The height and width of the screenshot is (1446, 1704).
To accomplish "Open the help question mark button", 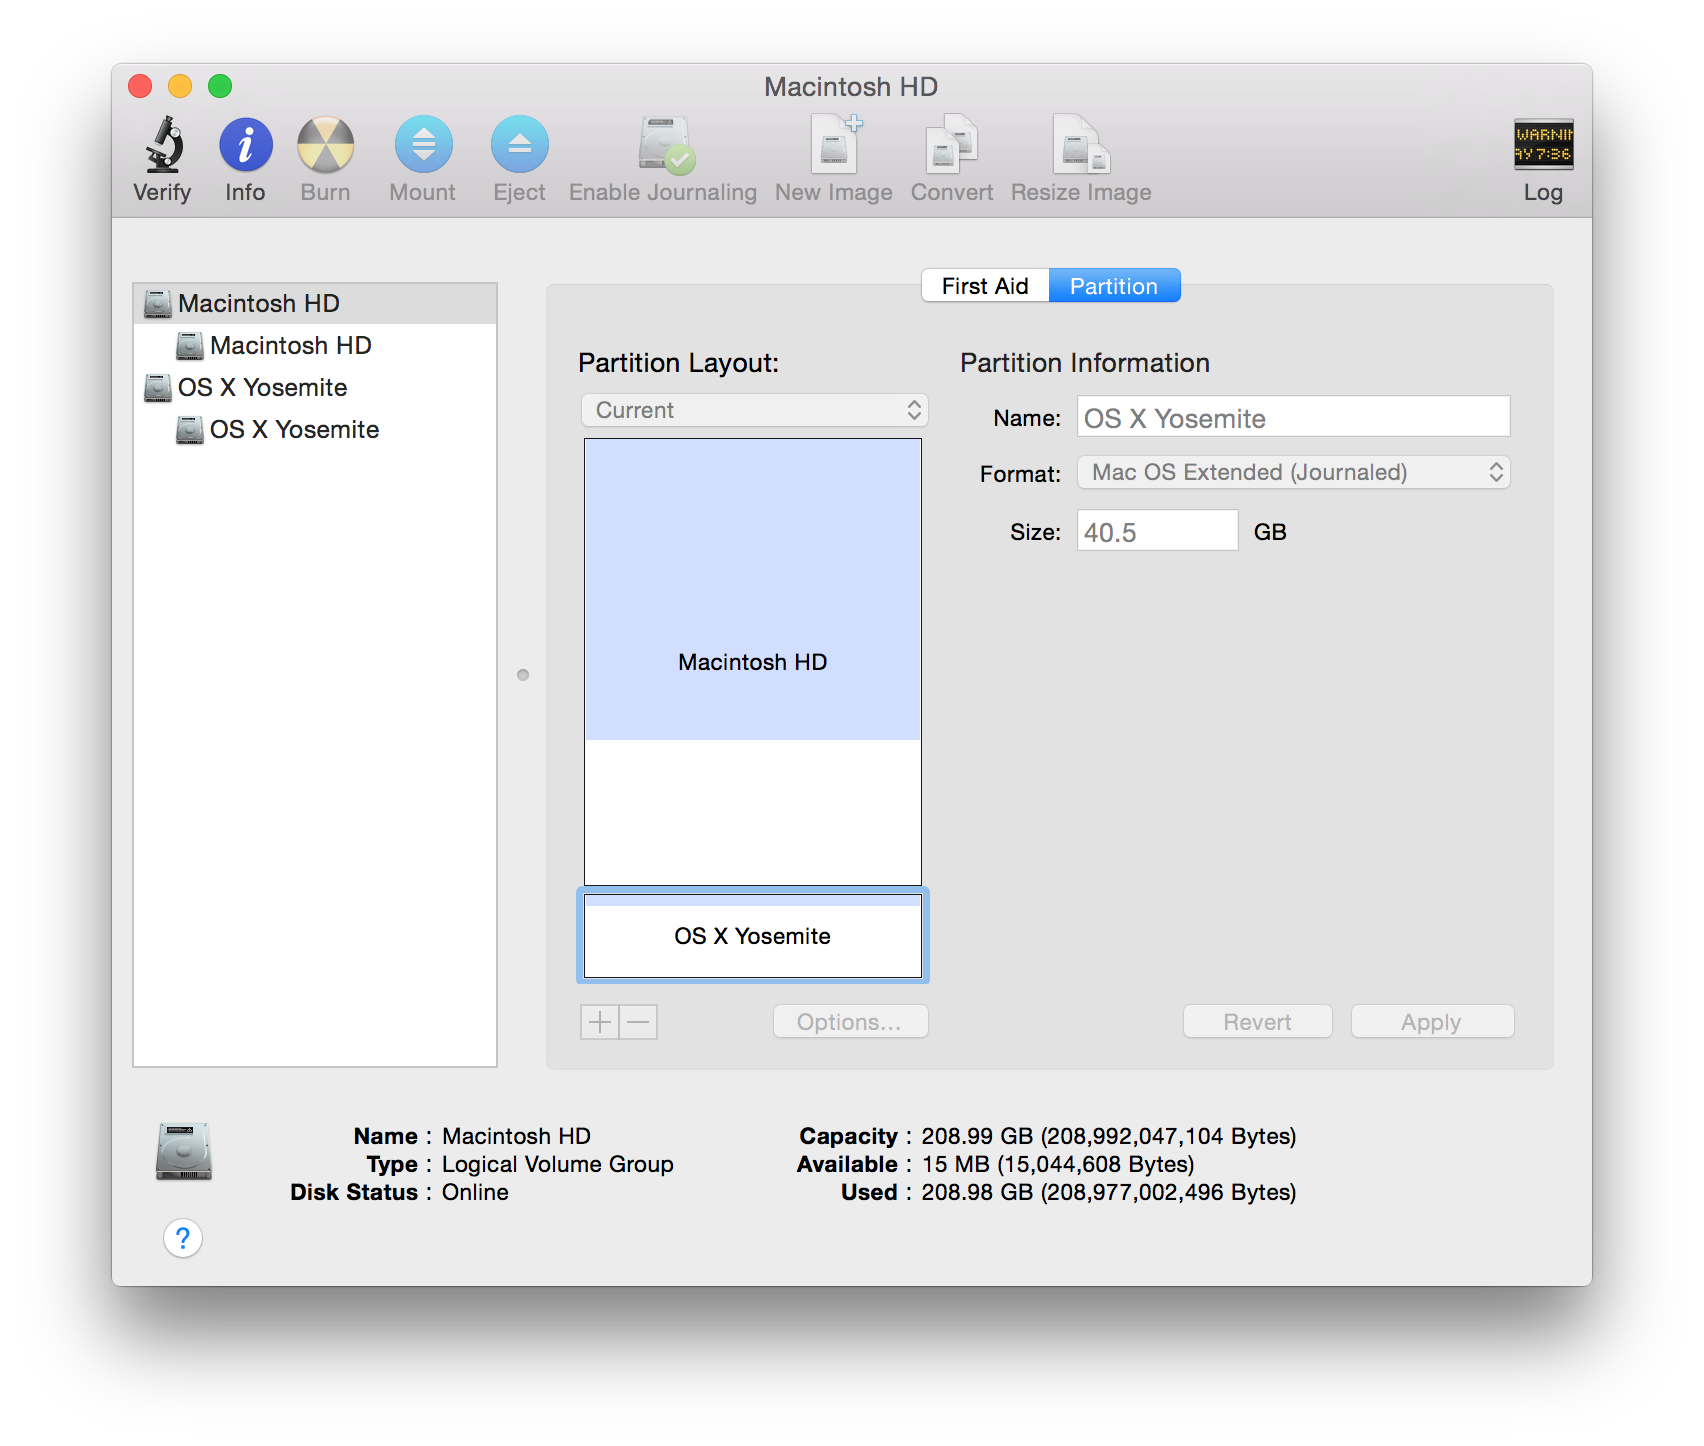I will [183, 1238].
